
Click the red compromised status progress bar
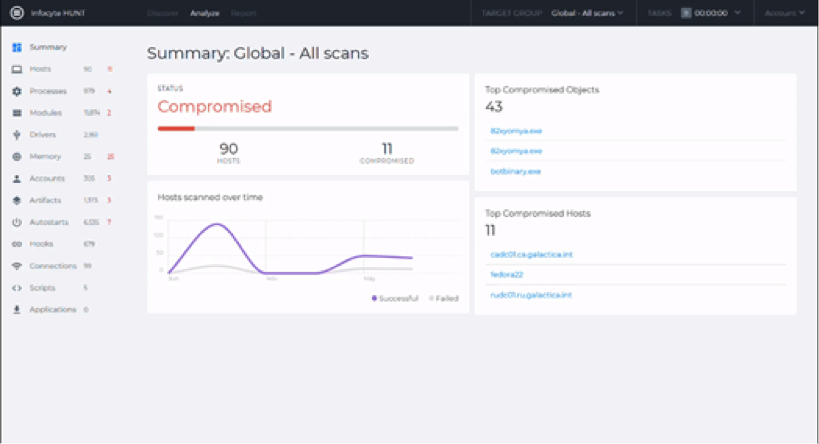coord(176,128)
